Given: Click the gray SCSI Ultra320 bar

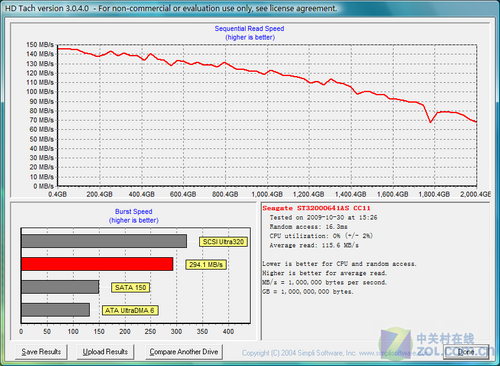Looking at the screenshot, I should pyautogui.click(x=104, y=241).
